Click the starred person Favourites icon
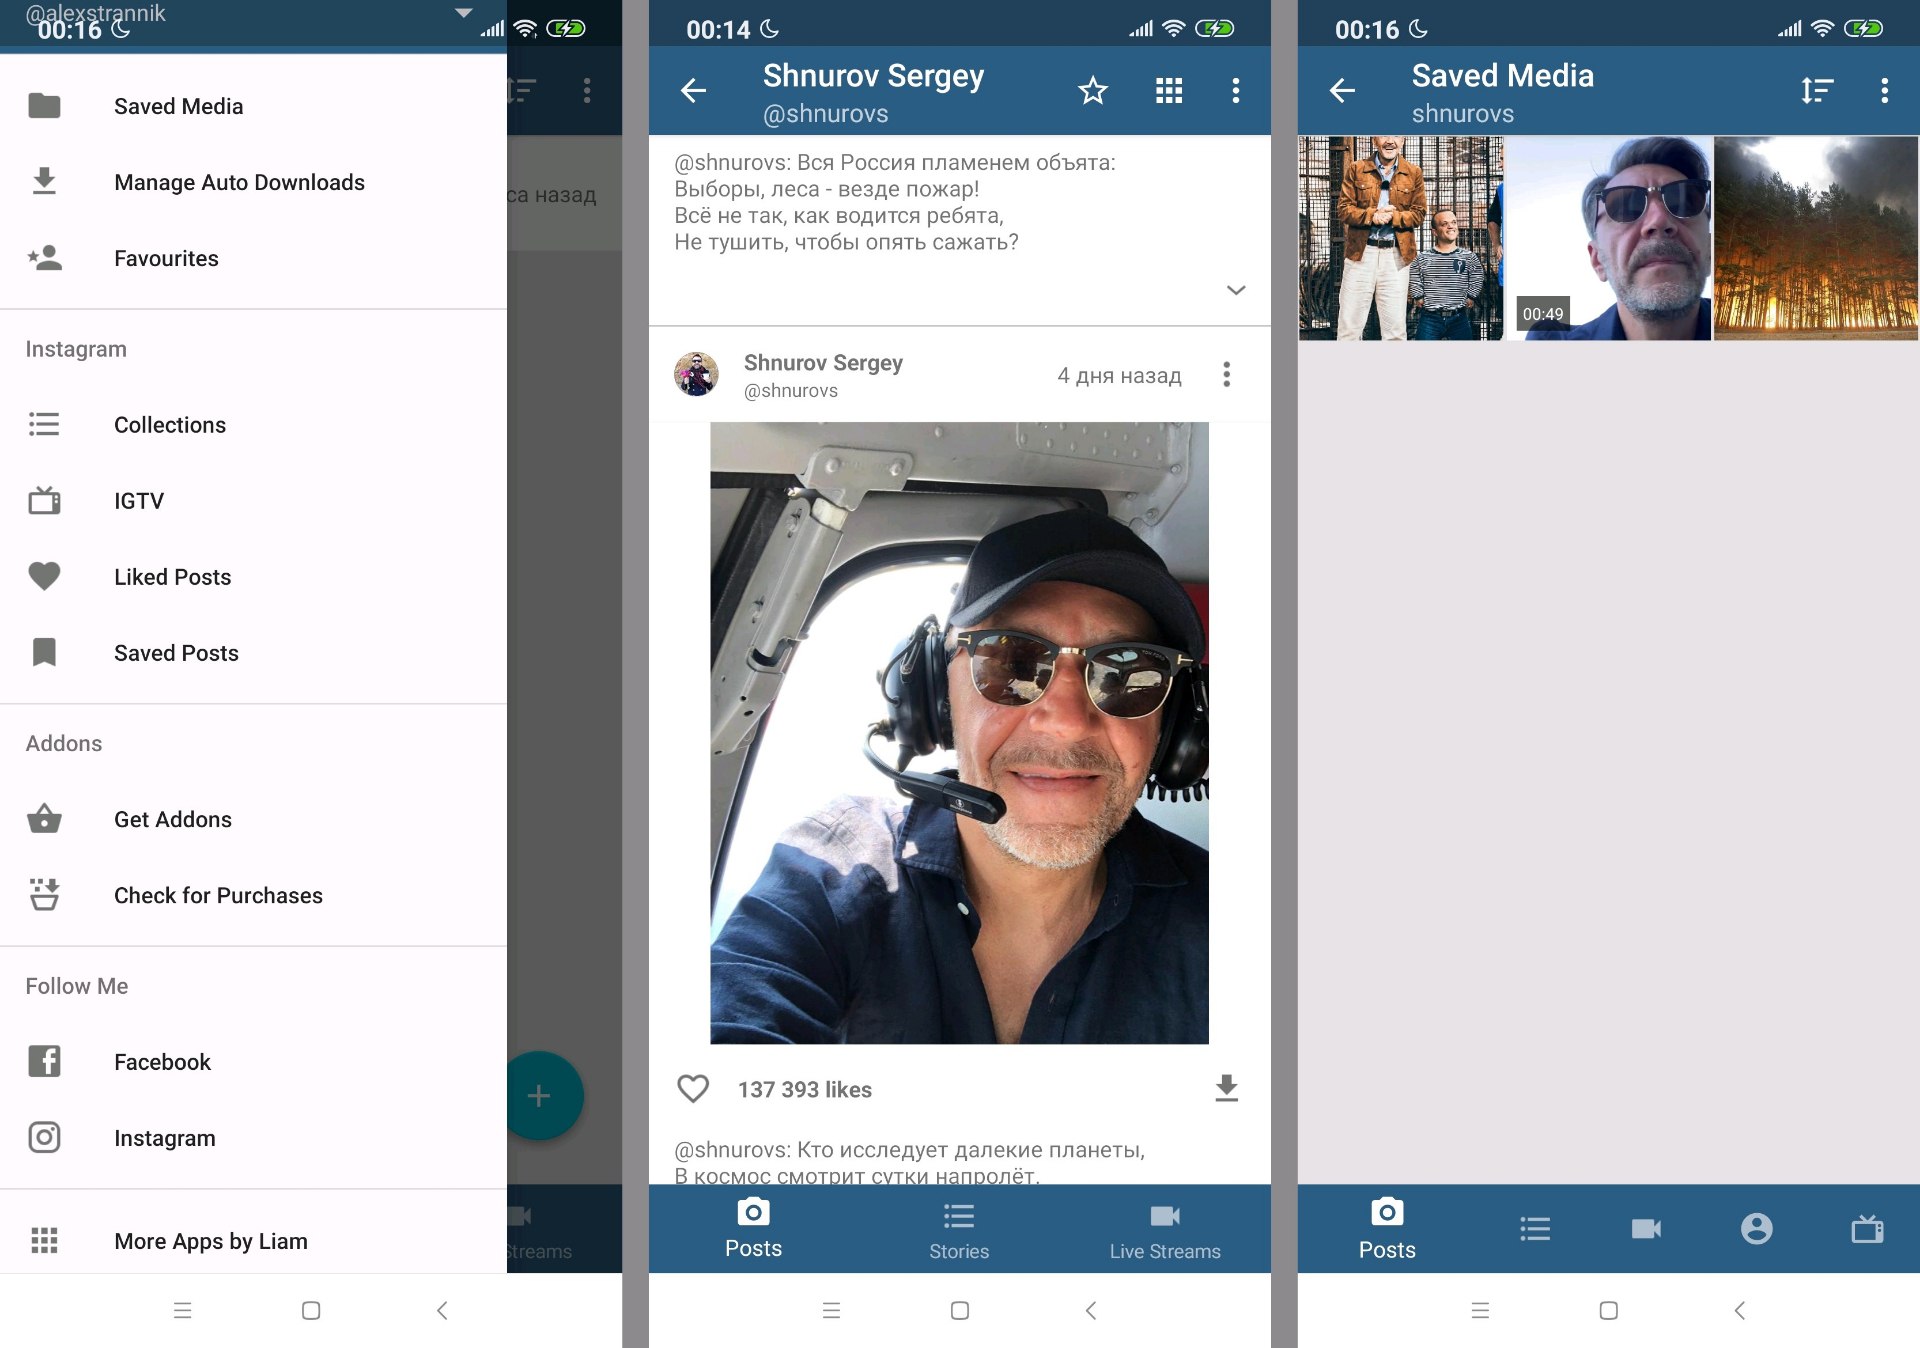This screenshot has height=1348, width=1920. 44,258
